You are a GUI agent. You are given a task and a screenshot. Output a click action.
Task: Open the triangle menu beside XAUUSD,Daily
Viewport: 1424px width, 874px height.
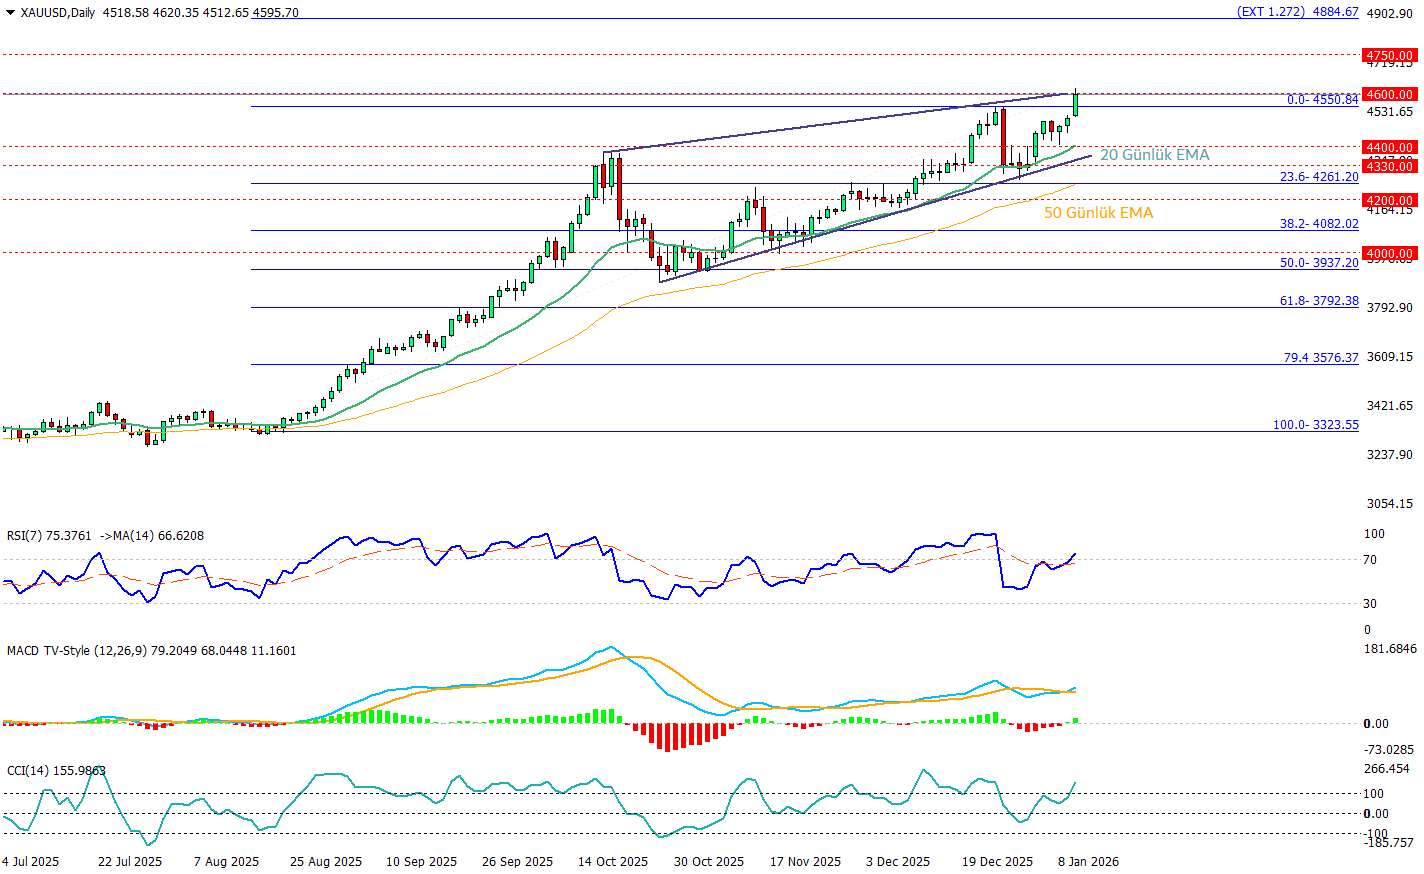tap(10, 13)
